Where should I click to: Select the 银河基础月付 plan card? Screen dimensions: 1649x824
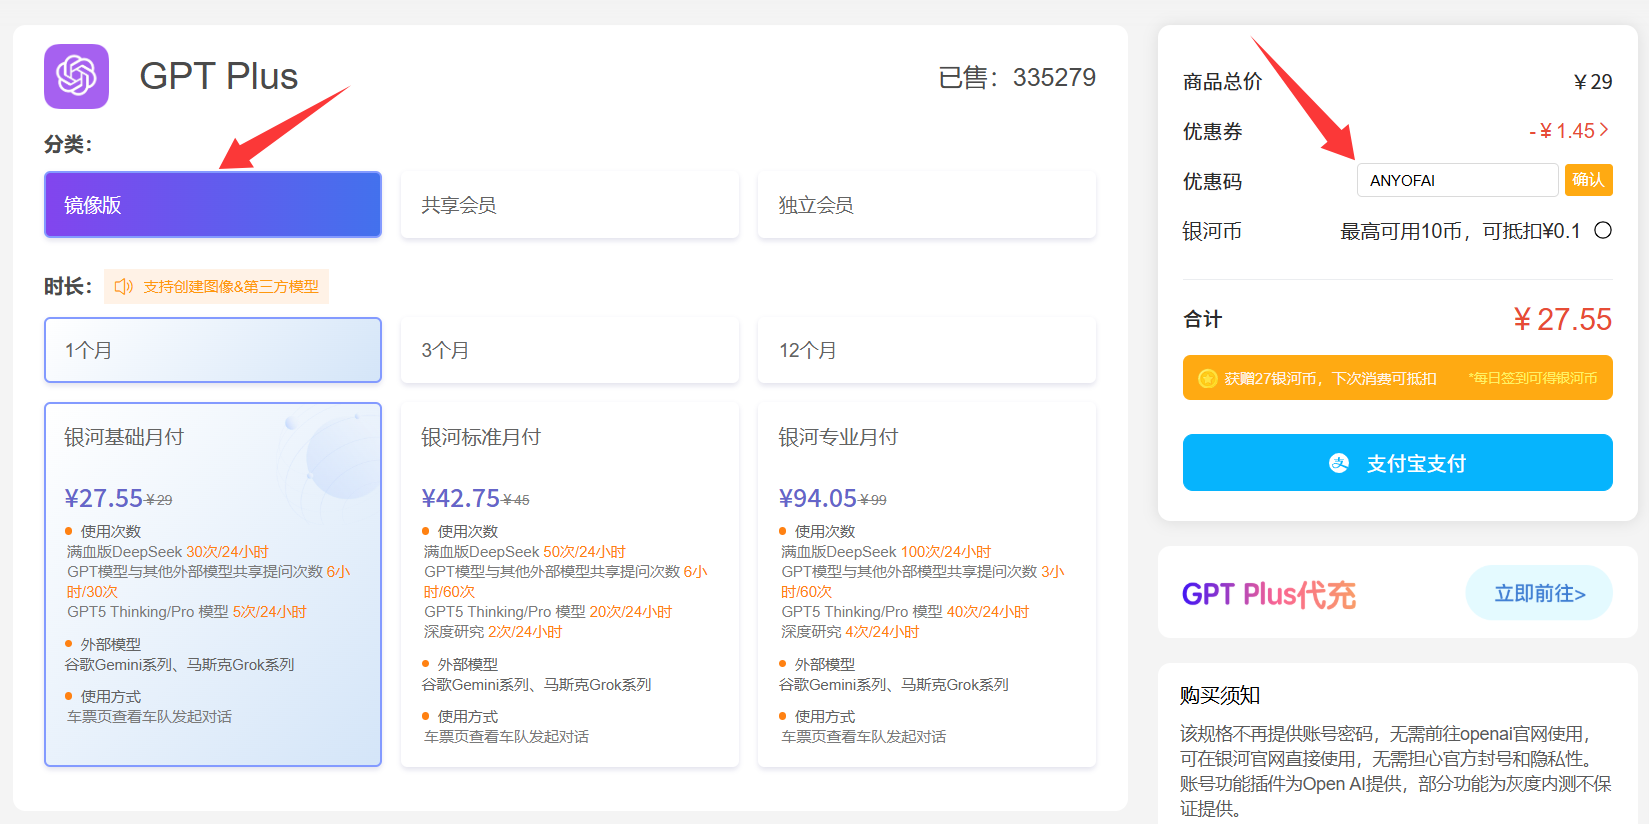pyautogui.click(x=213, y=585)
